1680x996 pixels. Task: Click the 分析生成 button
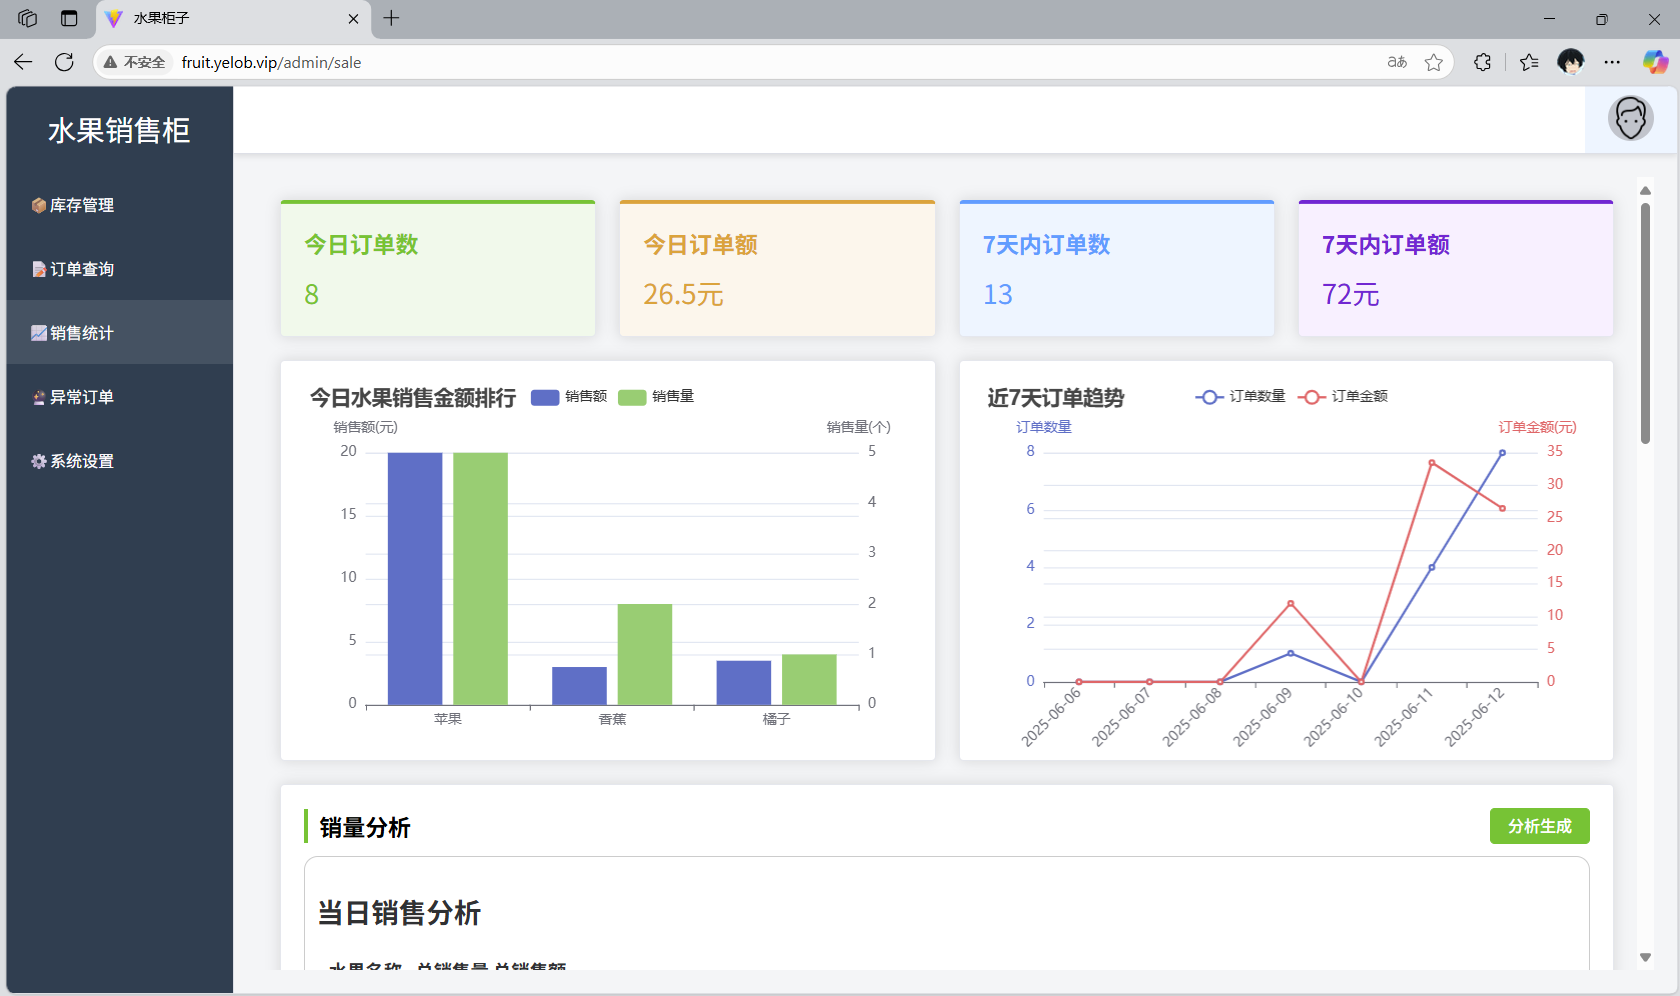[1539, 826]
